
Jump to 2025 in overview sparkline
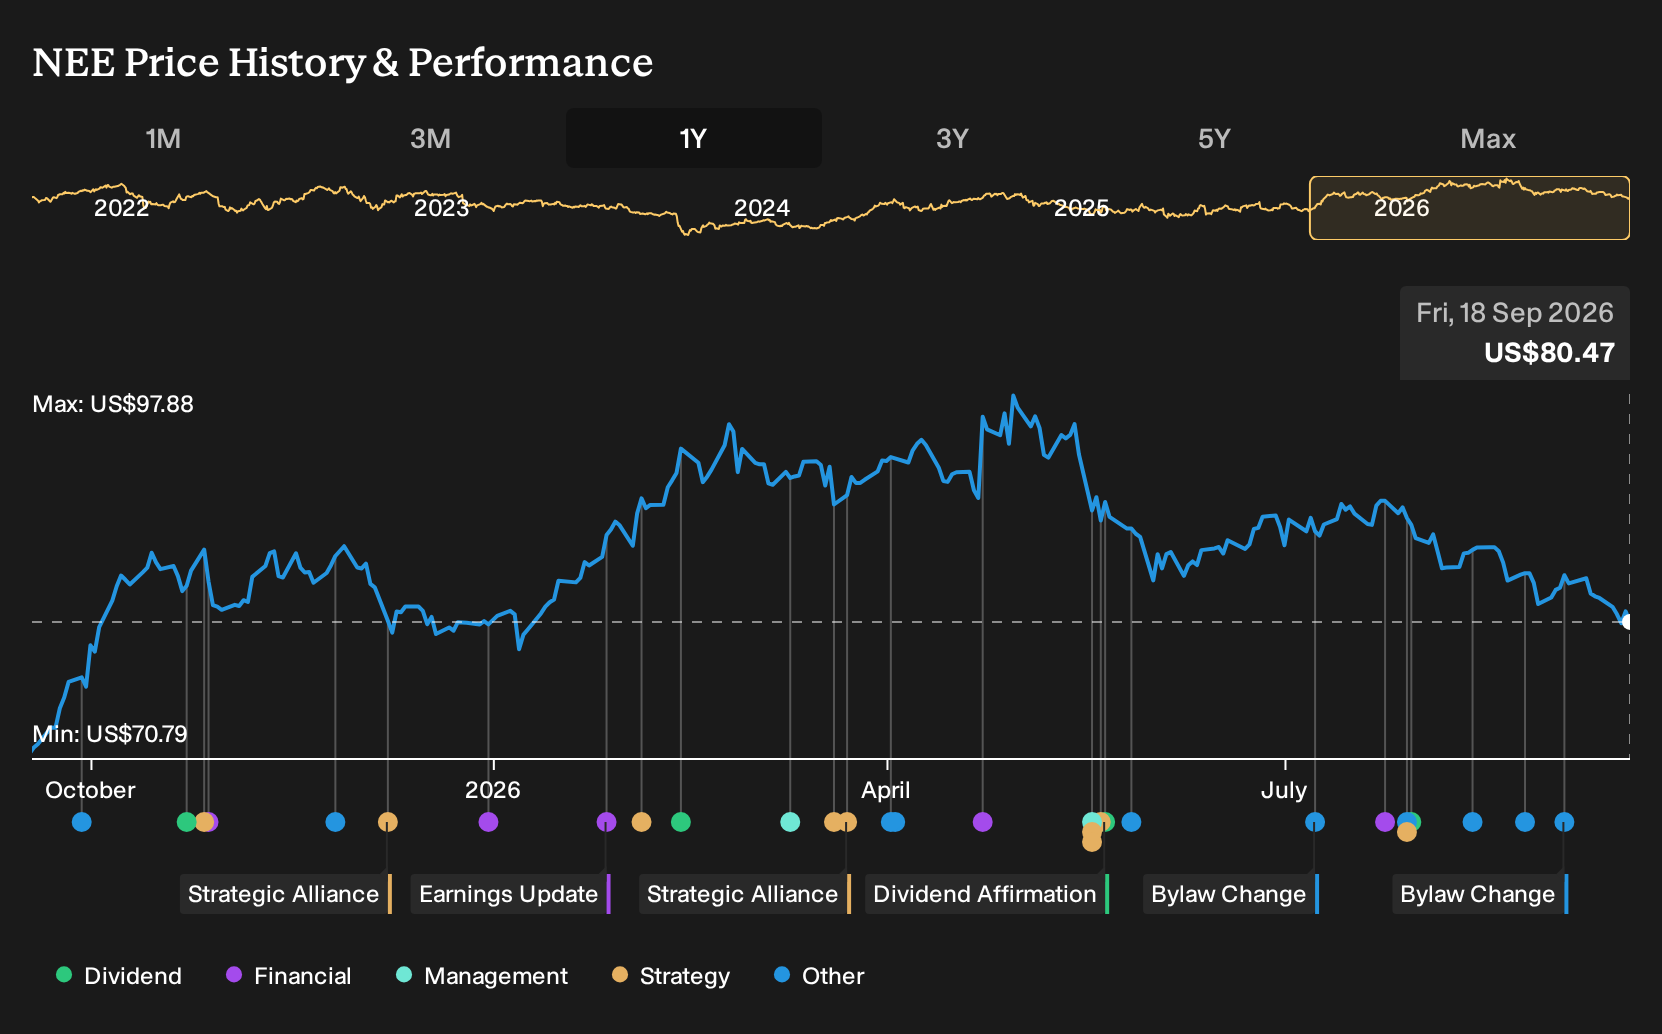click(x=1082, y=208)
